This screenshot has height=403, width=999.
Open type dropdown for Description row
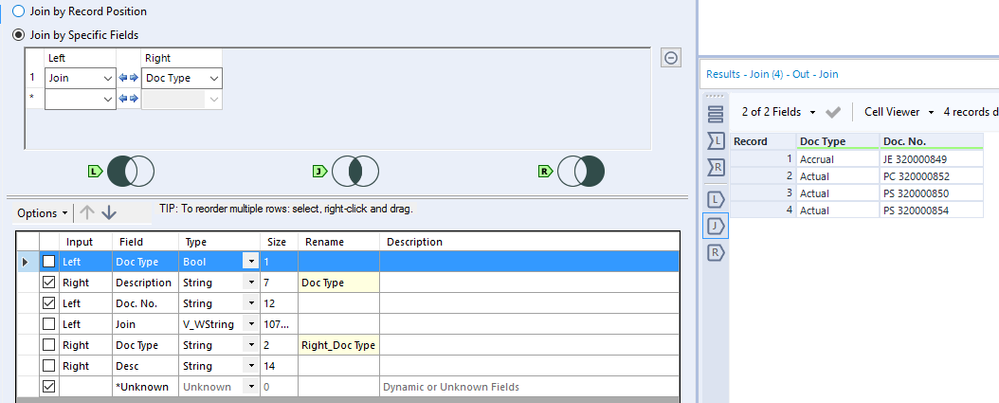252,283
